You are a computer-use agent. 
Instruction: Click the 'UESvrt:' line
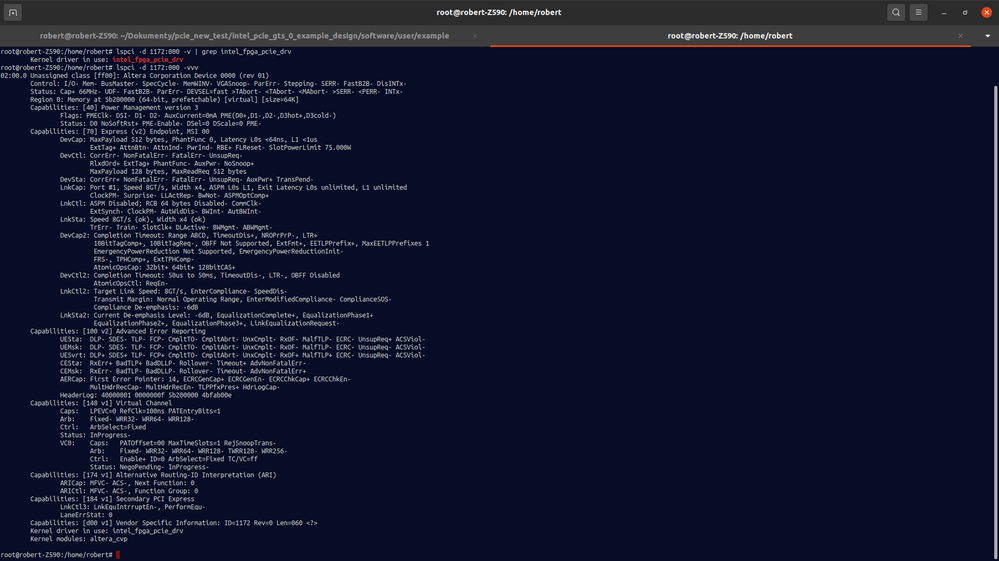click(x=243, y=355)
